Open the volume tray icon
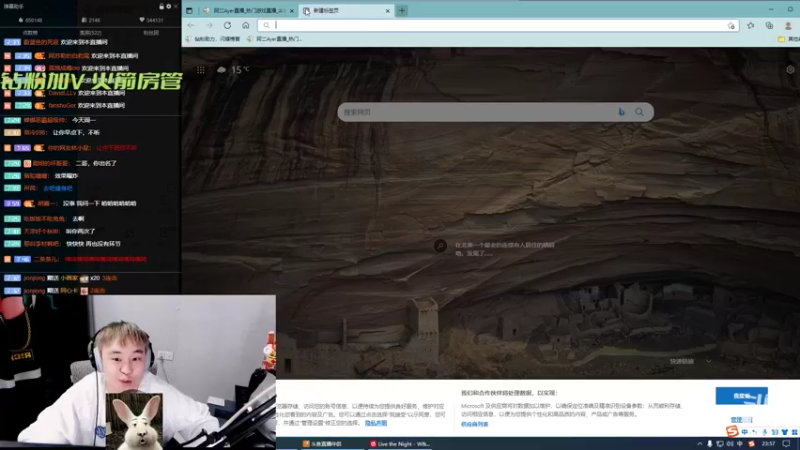The image size is (800, 450). 730,444
